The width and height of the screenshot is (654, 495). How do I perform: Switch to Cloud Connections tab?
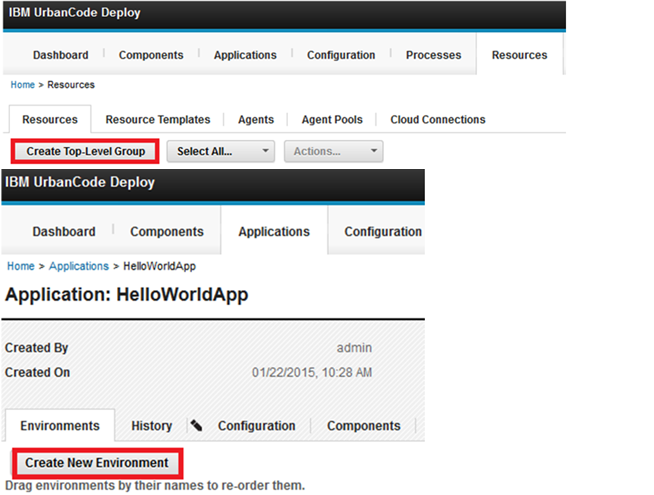pyautogui.click(x=438, y=120)
